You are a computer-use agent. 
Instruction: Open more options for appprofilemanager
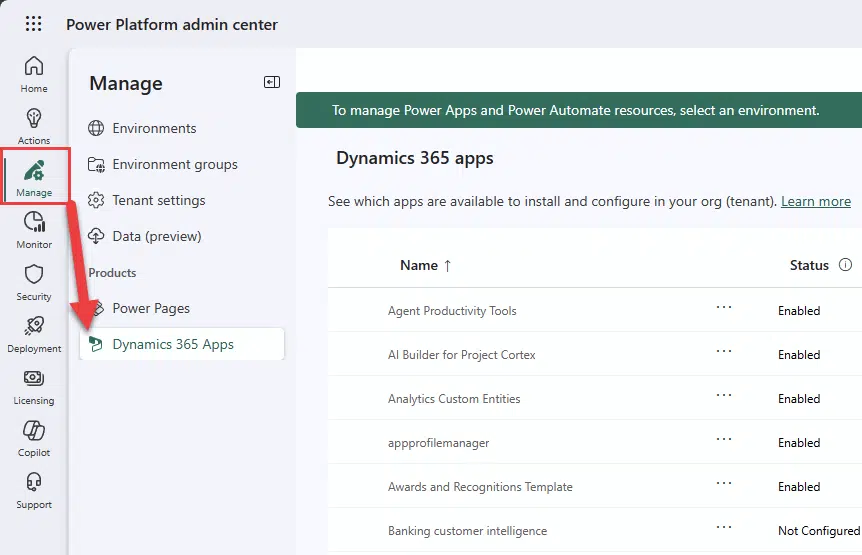(x=724, y=439)
